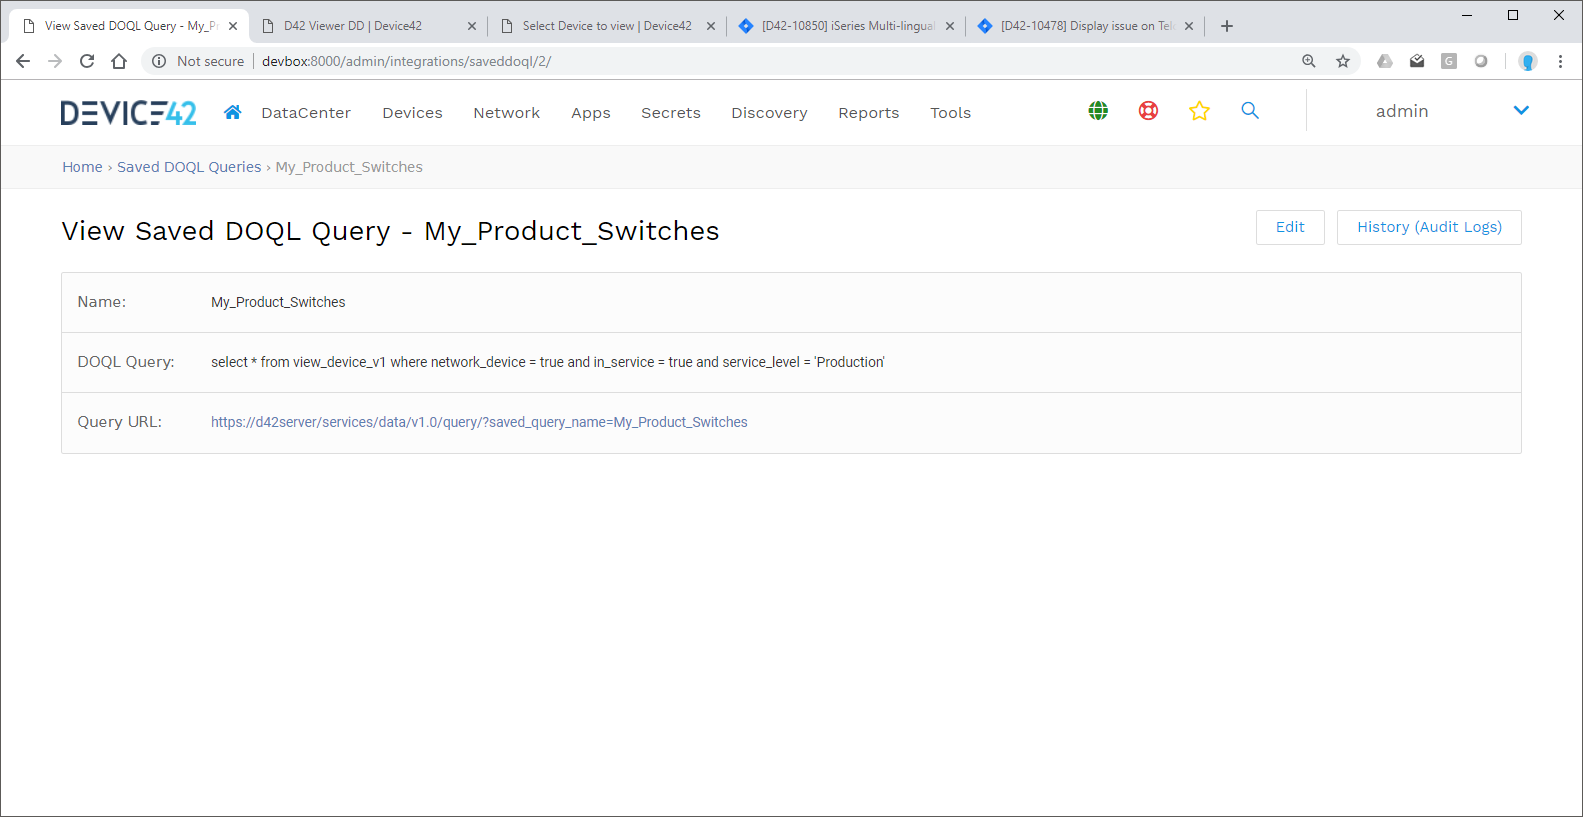The image size is (1583, 817).
Task: Open a new browser tab
Action: coord(1227,26)
